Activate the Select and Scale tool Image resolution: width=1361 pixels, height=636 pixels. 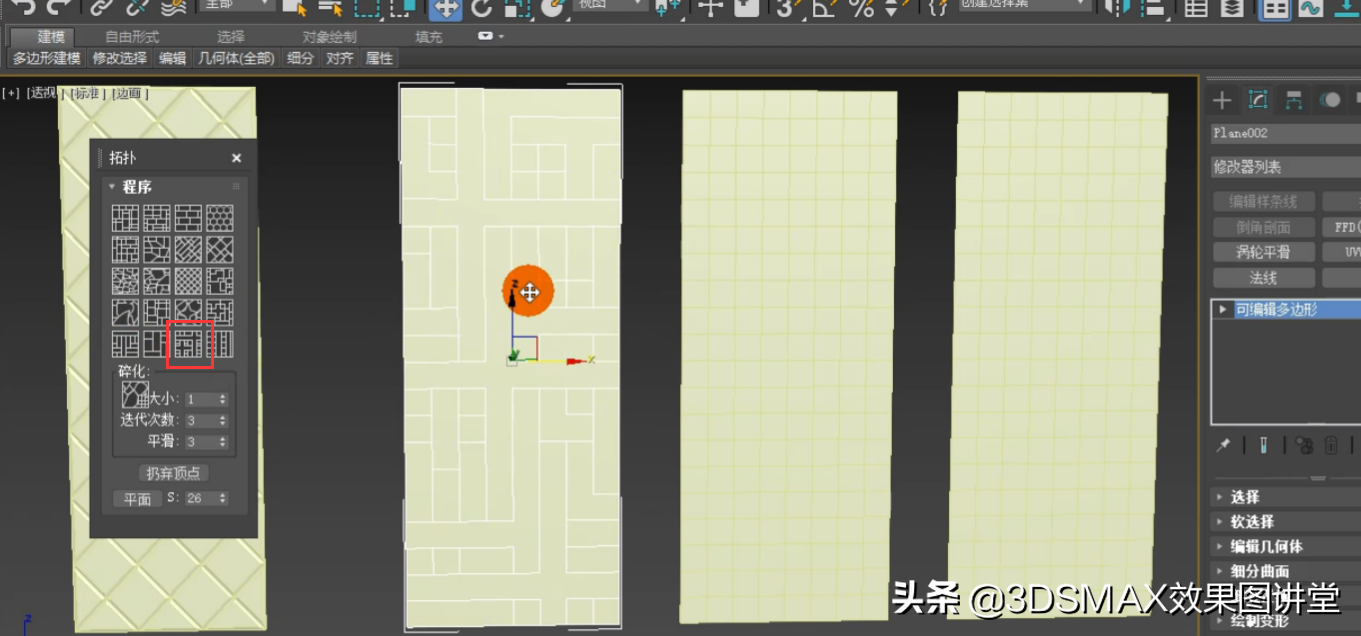(516, 7)
